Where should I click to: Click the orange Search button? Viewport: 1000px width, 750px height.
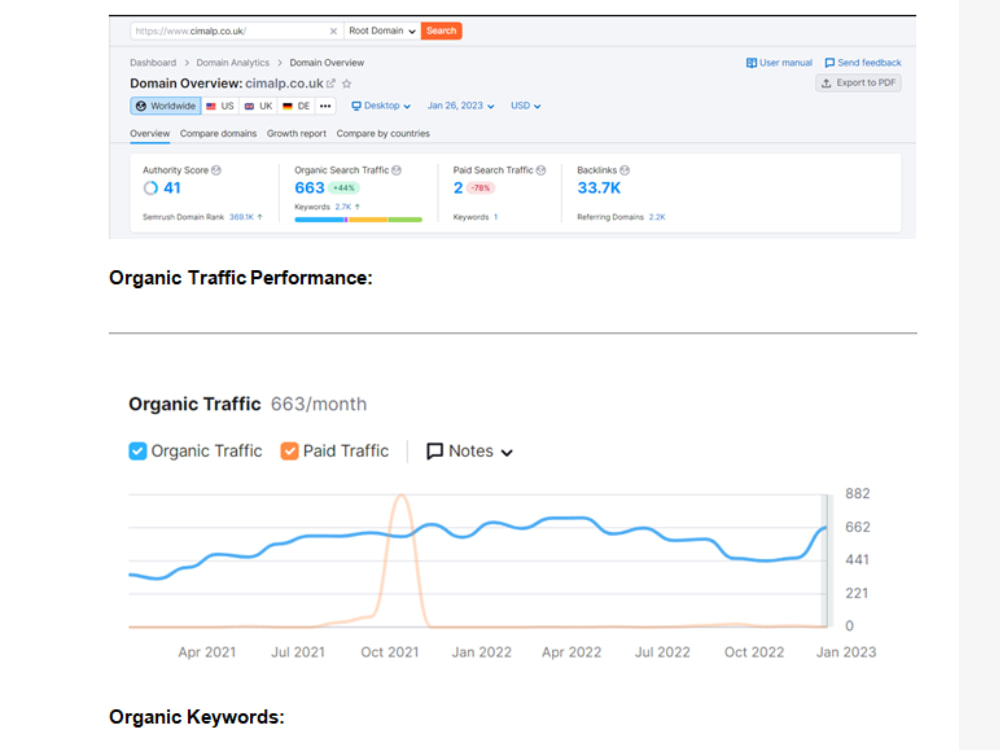(441, 31)
